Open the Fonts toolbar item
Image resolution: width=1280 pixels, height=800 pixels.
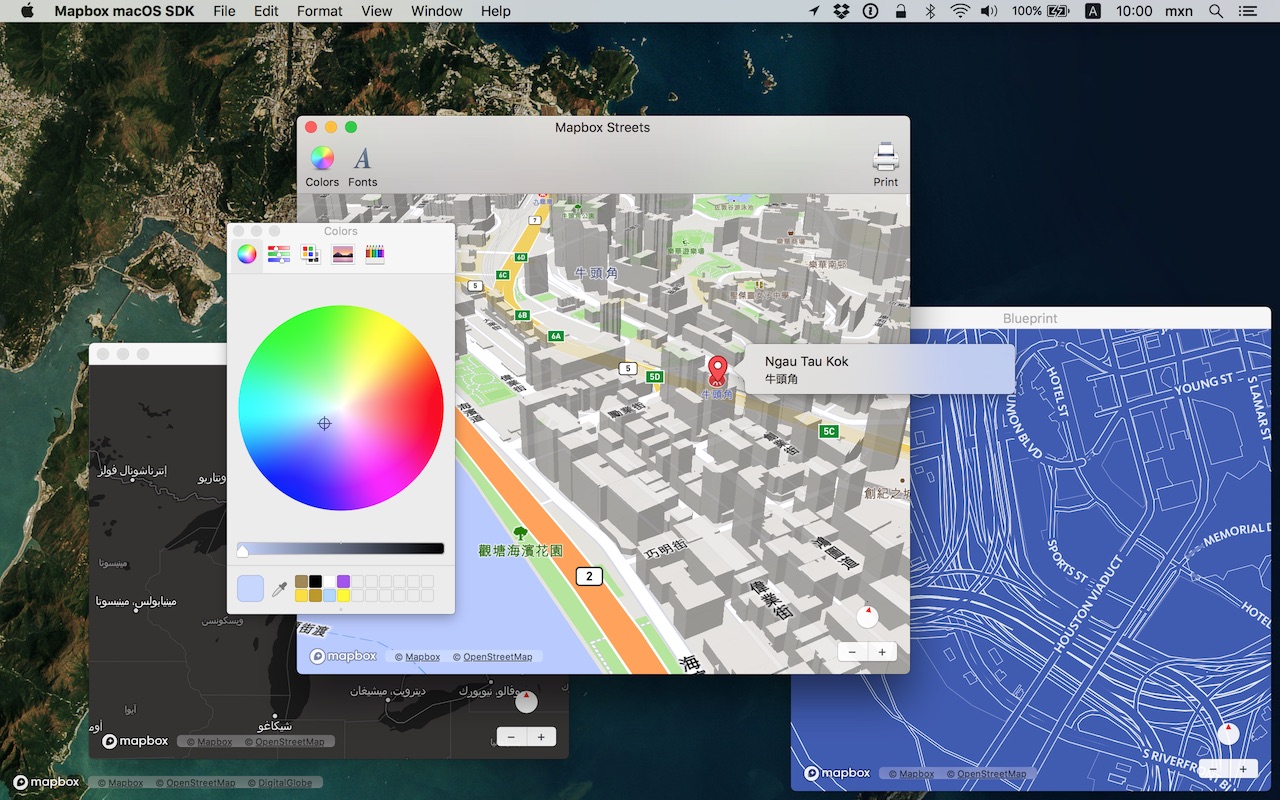[x=362, y=166]
